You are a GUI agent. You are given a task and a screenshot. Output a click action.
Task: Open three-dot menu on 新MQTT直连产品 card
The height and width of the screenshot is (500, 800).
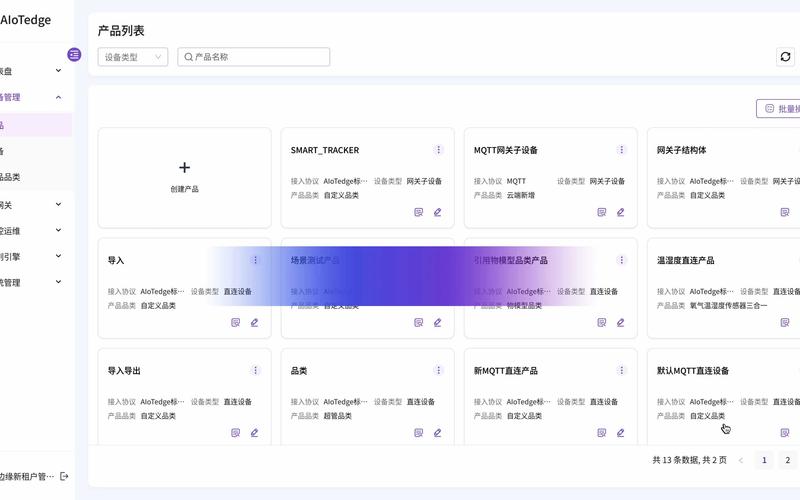coord(621,370)
